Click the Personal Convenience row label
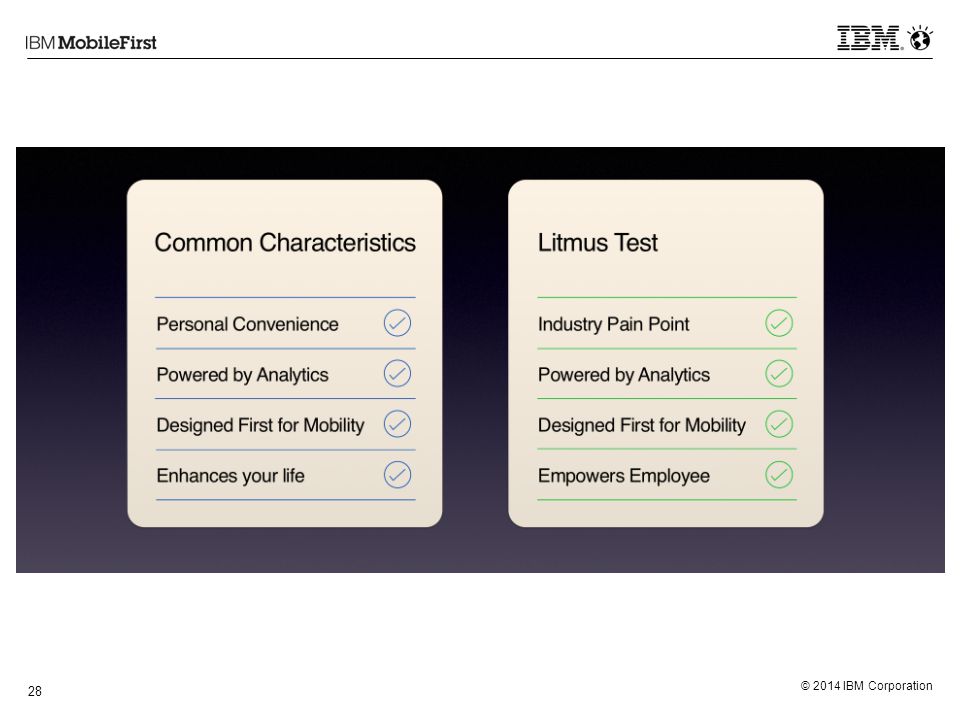960x720 pixels. click(247, 324)
